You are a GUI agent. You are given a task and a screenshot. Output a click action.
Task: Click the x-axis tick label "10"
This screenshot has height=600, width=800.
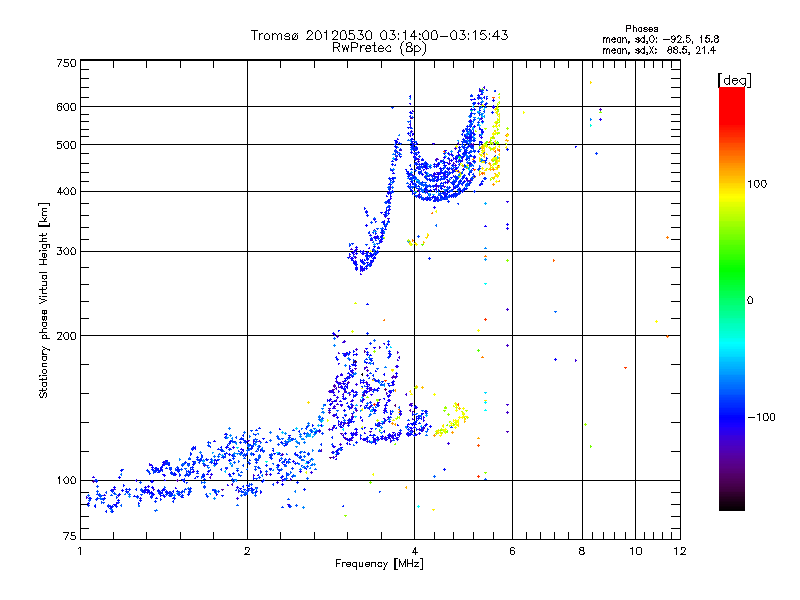click(636, 551)
